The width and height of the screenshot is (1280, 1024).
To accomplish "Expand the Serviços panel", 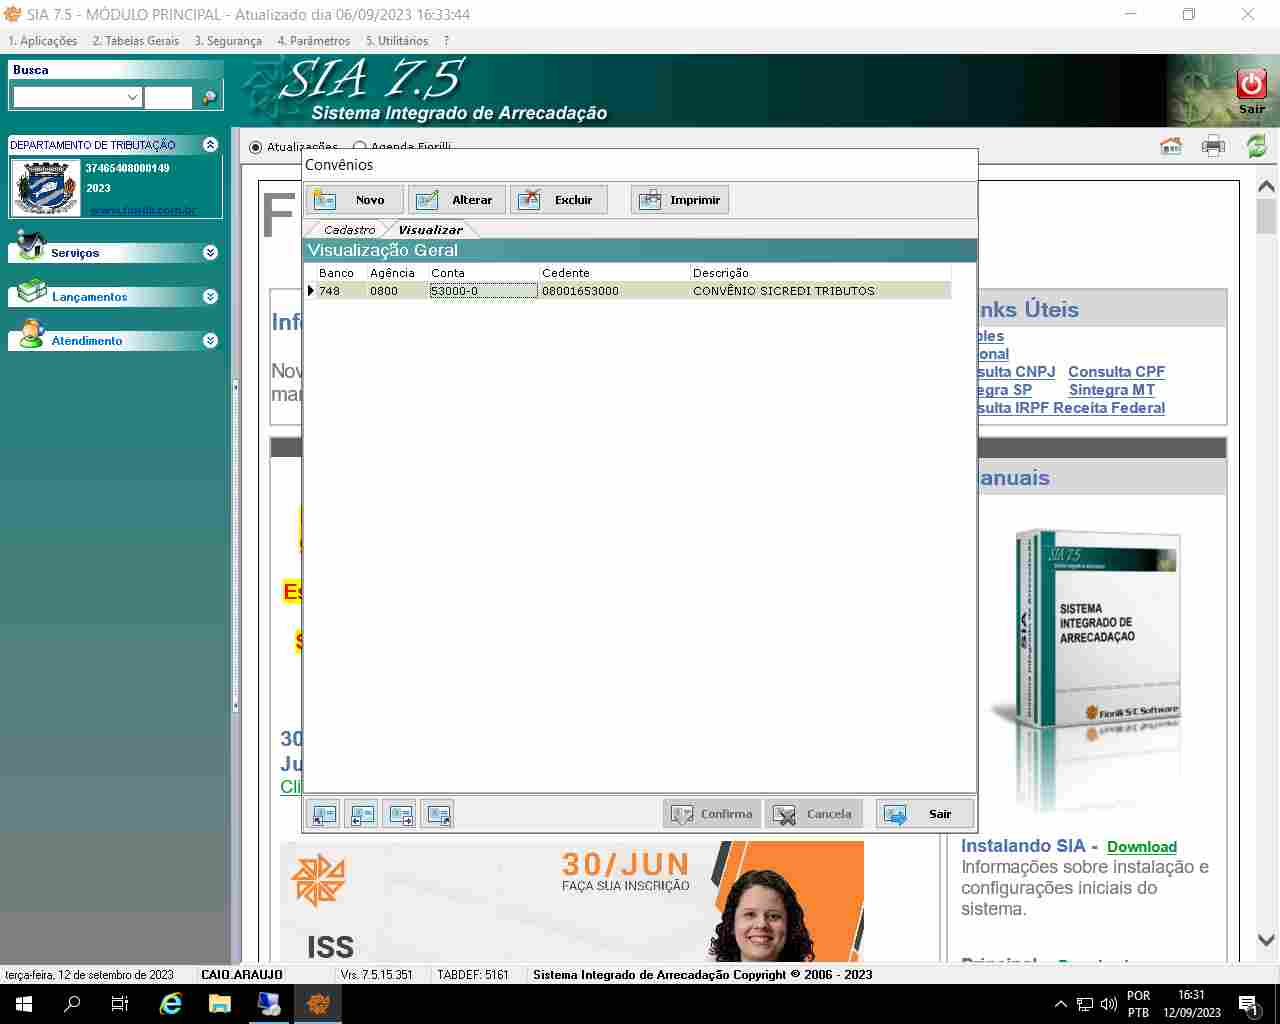I will pyautogui.click(x=210, y=253).
